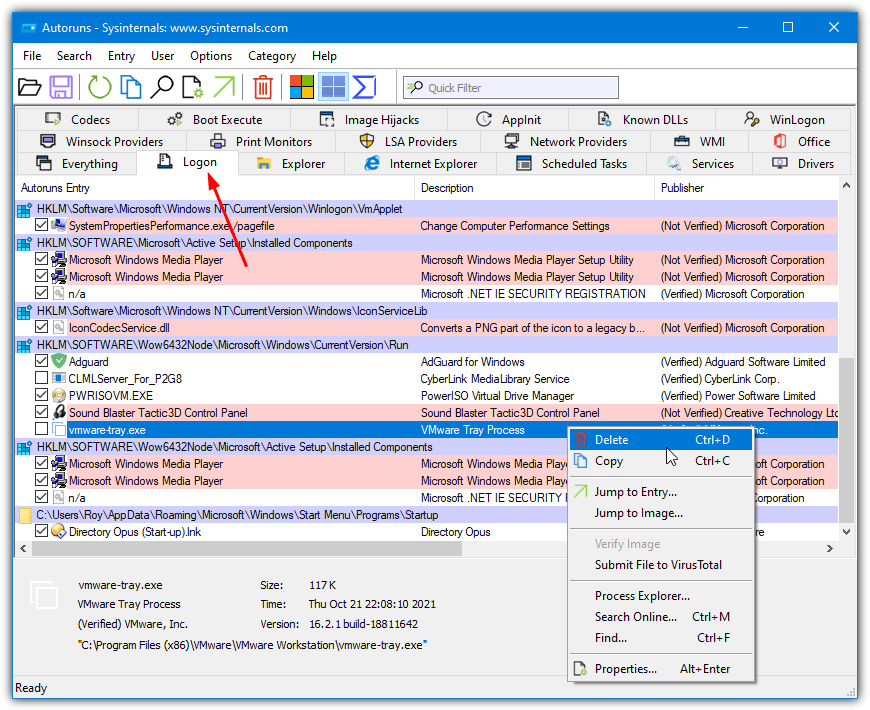The height and width of the screenshot is (710, 870).
Task: Select the 'AdGuard for Windows' description cell
Action: (473, 362)
